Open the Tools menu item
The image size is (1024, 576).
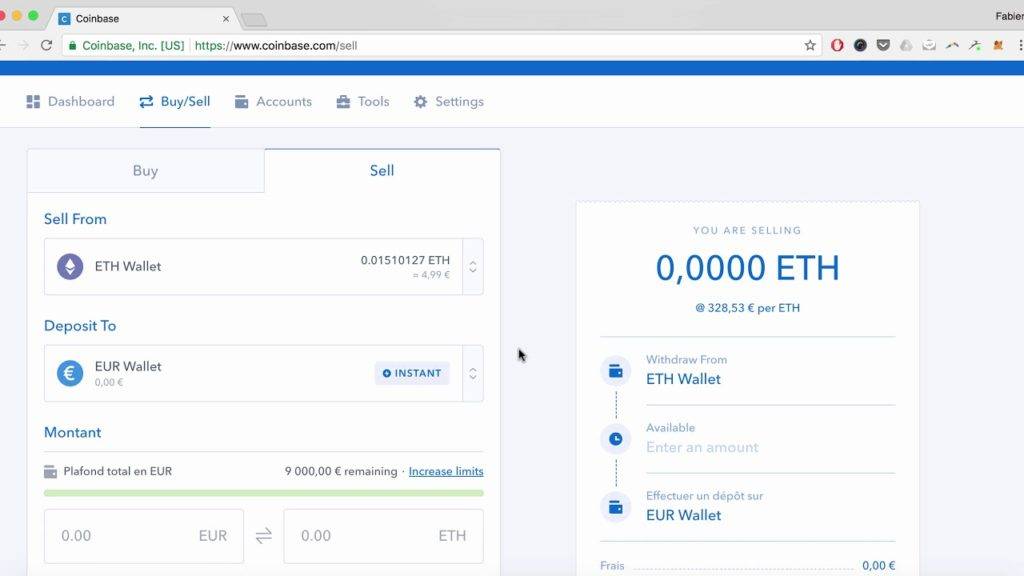pyautogui.click(x=362, y=101)
